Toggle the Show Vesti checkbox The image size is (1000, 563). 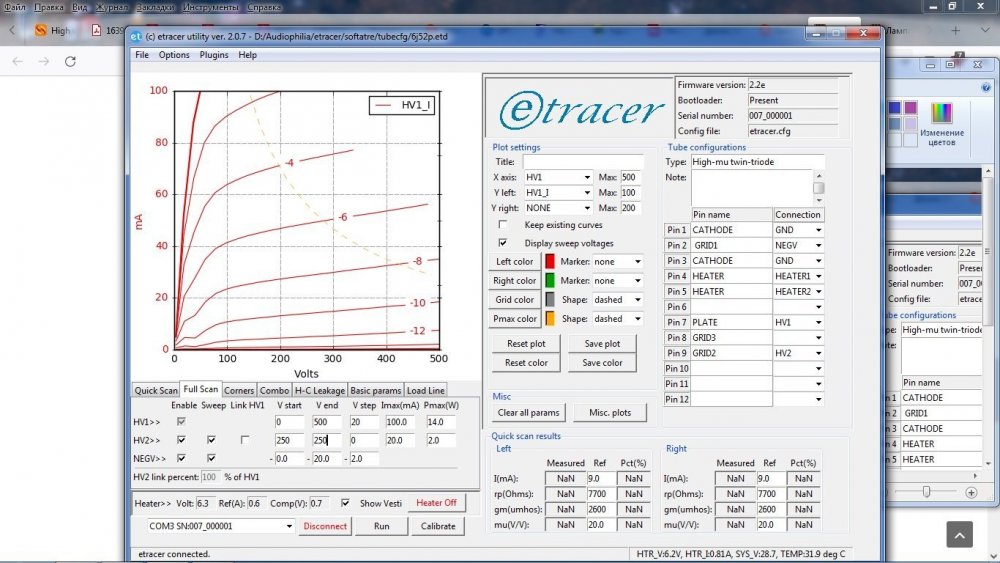[x=346, y=503]
